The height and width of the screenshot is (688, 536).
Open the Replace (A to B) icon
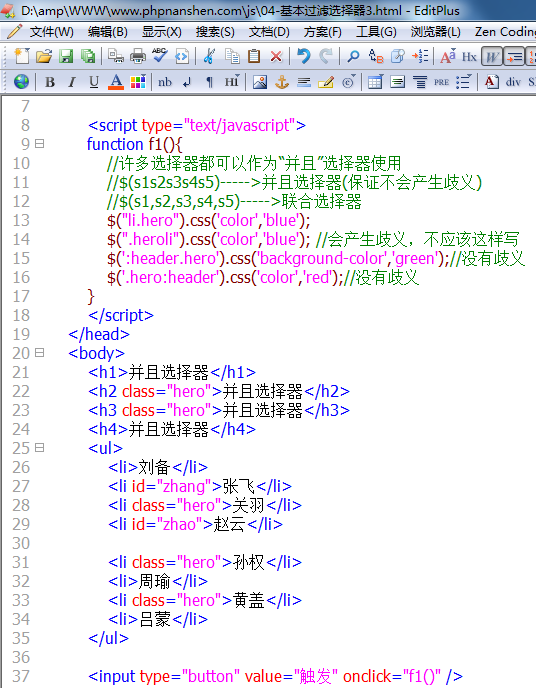[x=376, y=56]
